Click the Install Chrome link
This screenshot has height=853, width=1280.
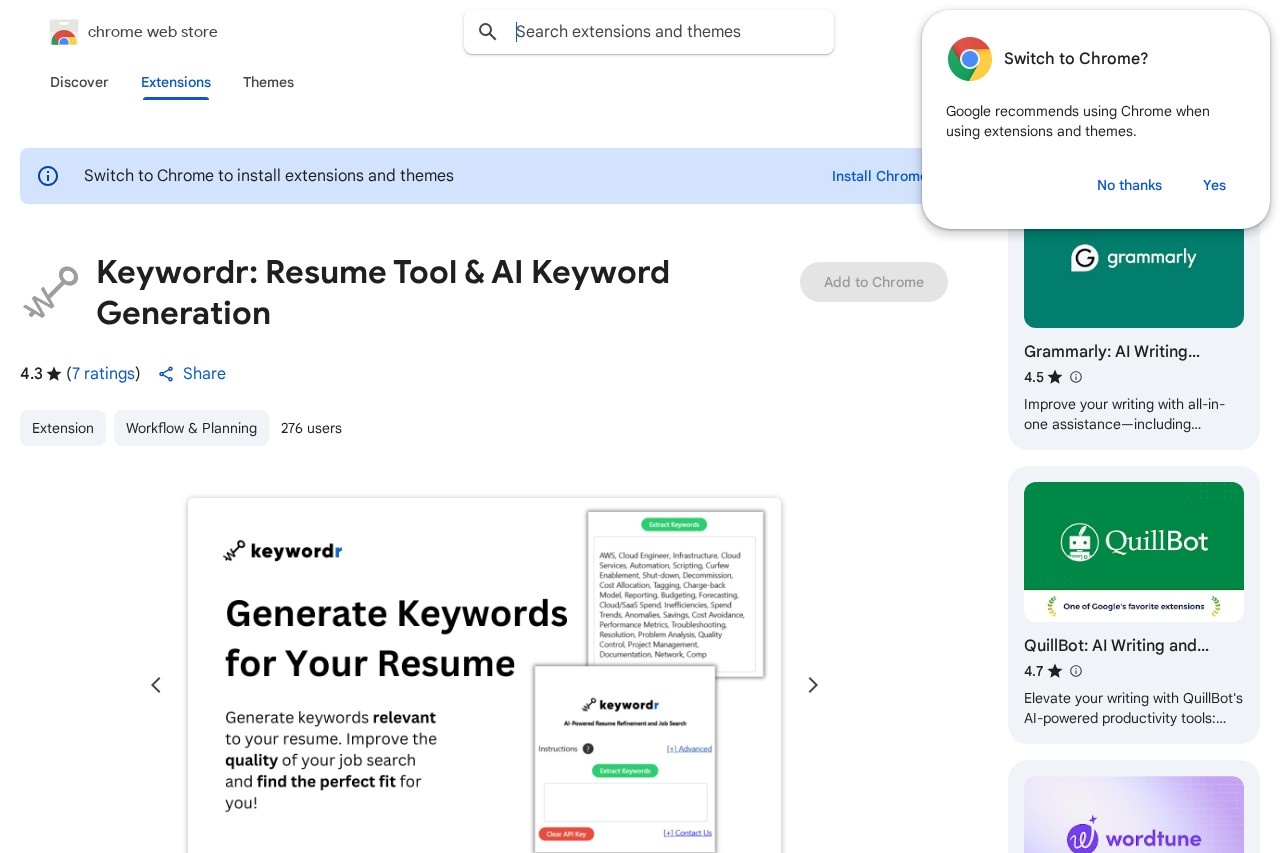click(878, 176)
